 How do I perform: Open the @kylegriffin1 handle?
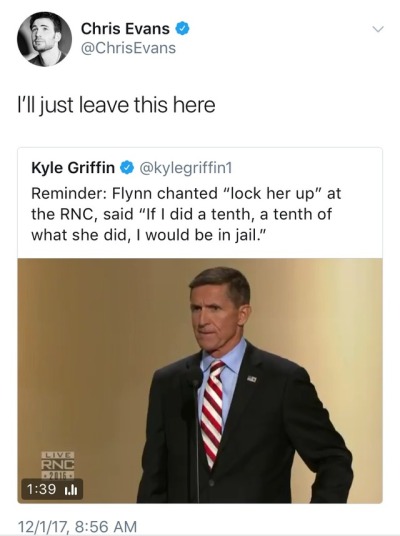[185, 168]
